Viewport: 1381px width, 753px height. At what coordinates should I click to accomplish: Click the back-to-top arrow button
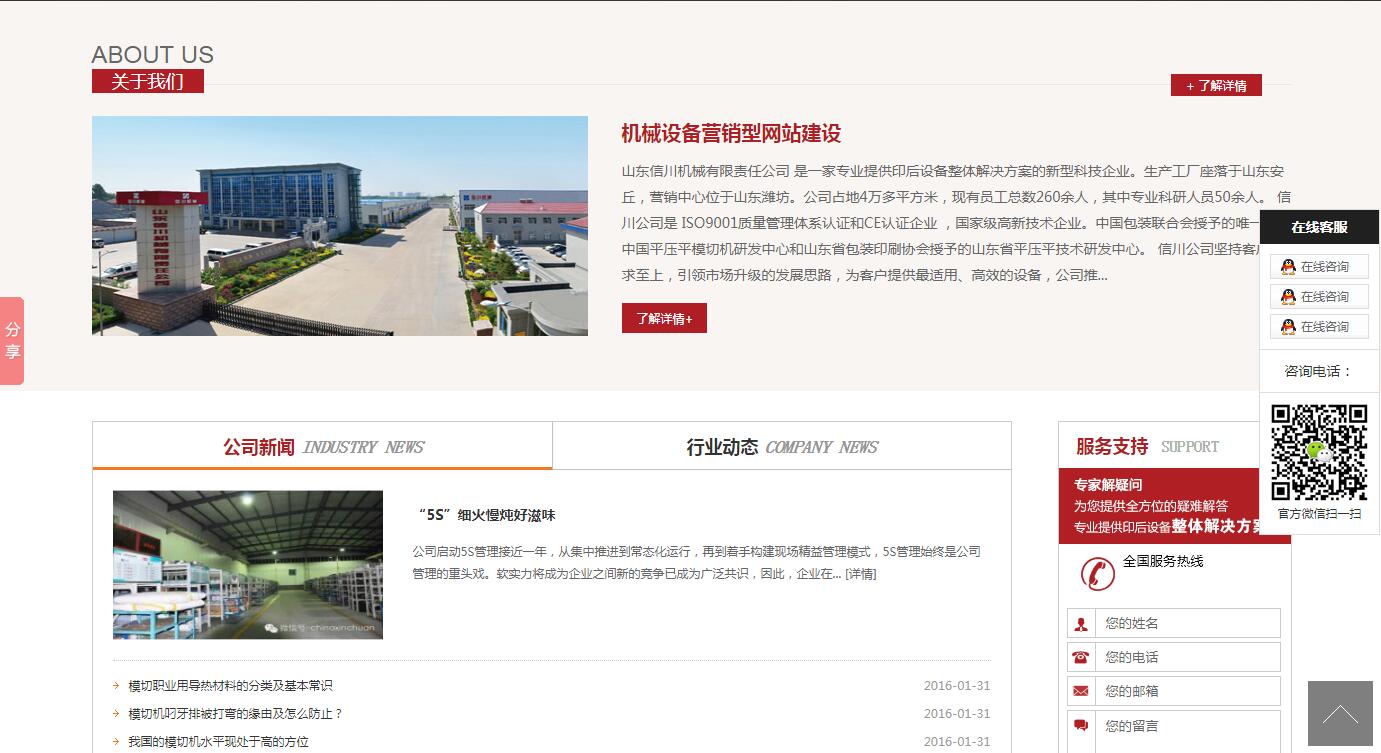1340,714
